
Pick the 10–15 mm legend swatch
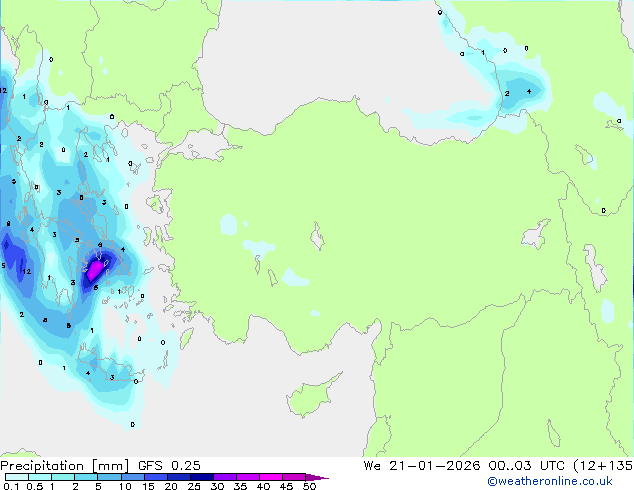coord(132,477)
